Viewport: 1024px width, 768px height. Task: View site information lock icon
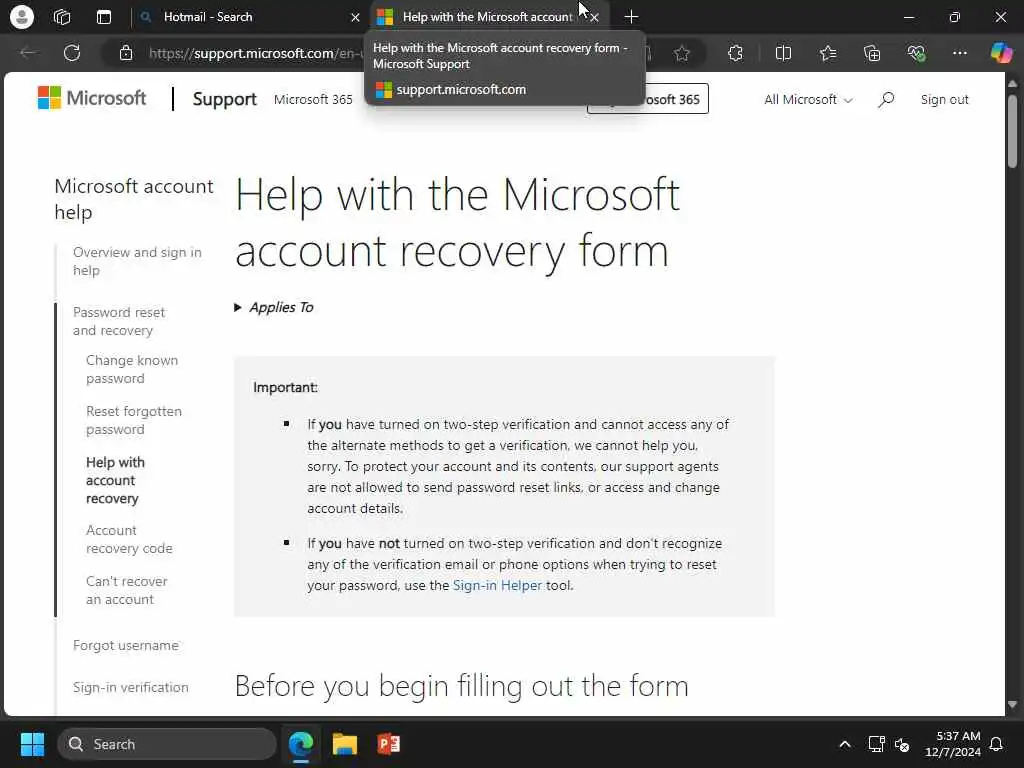(x=126, y=53)
